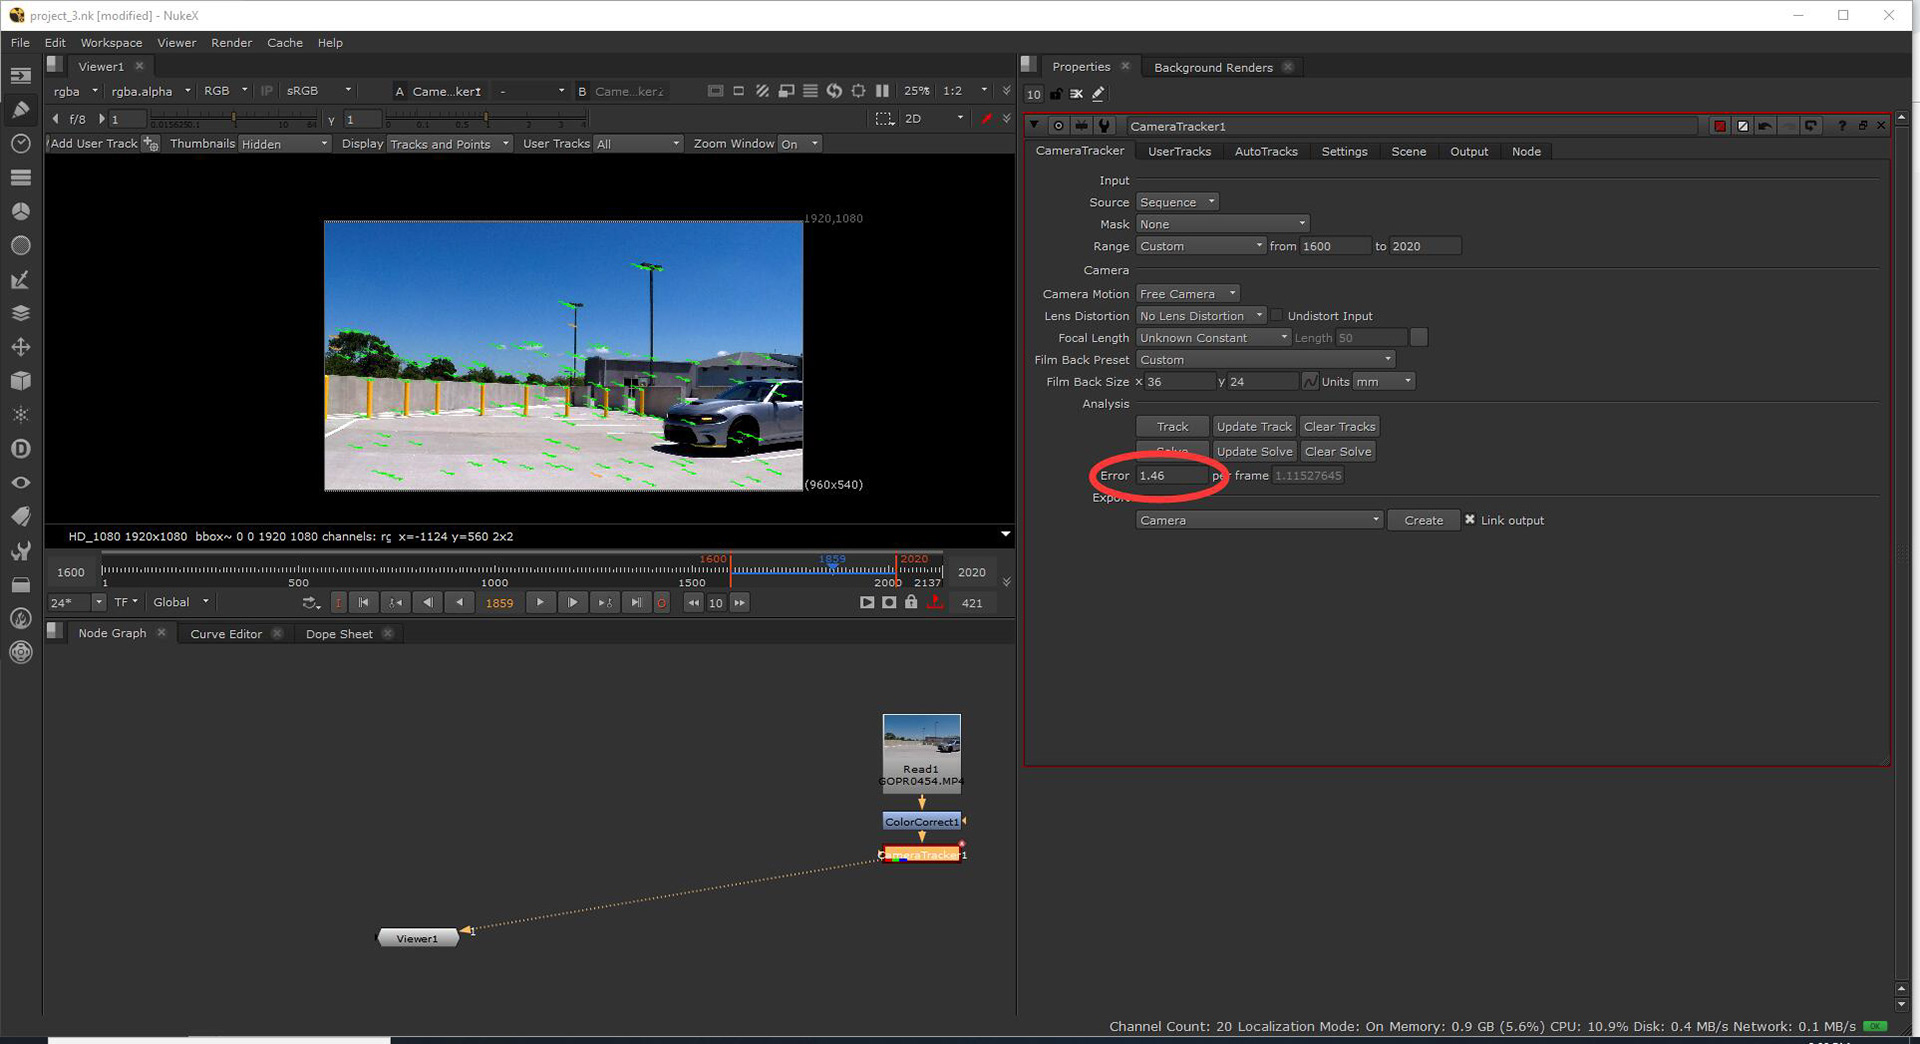Click the viewer refresh icon

pyautogui.click(x=834, y=91)
